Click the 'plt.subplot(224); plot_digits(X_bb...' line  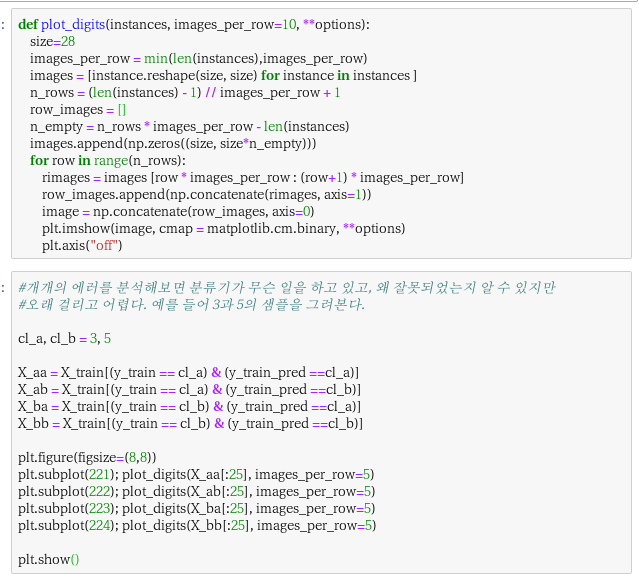click(x=197, y=526)
